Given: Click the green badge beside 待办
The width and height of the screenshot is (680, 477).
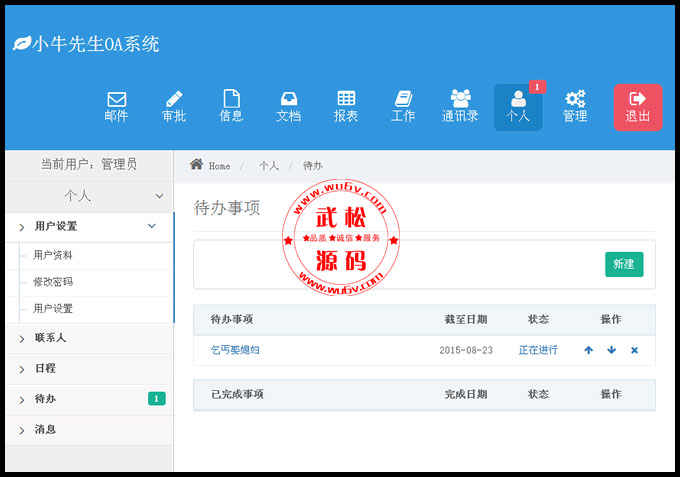Looking at the screenshot, I should 157,399.
